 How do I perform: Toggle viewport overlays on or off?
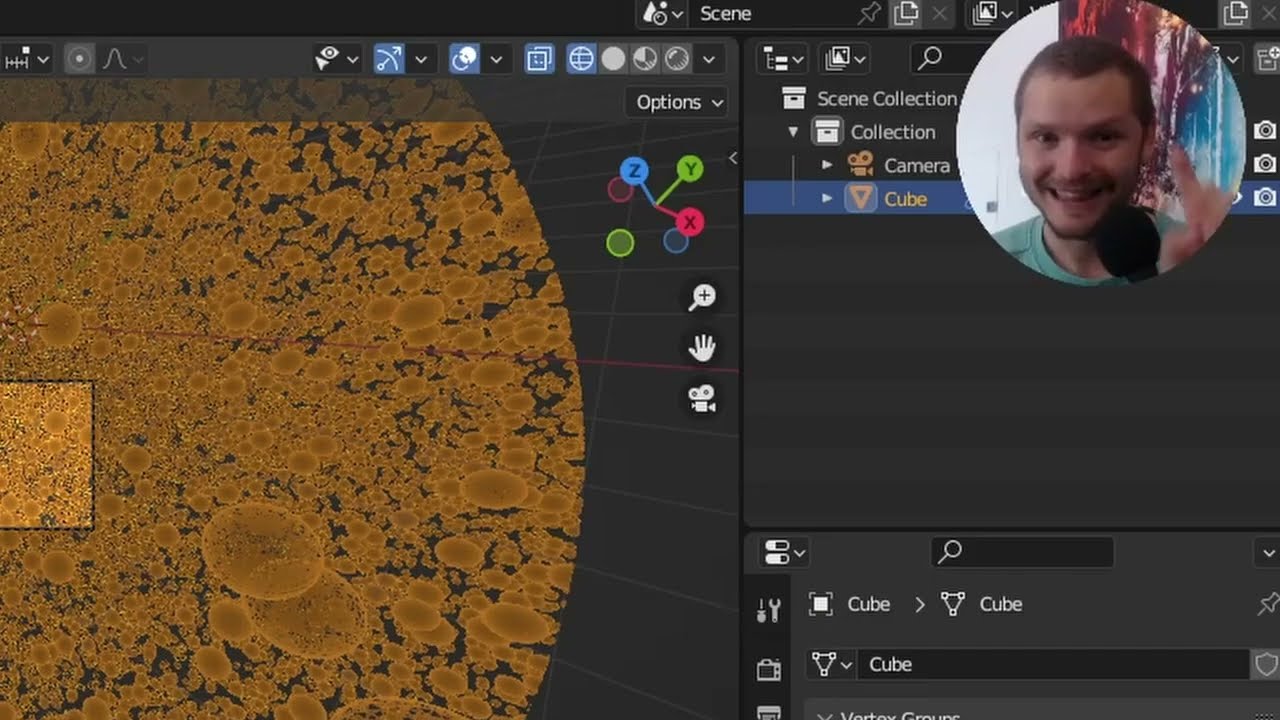click(464, 60)
